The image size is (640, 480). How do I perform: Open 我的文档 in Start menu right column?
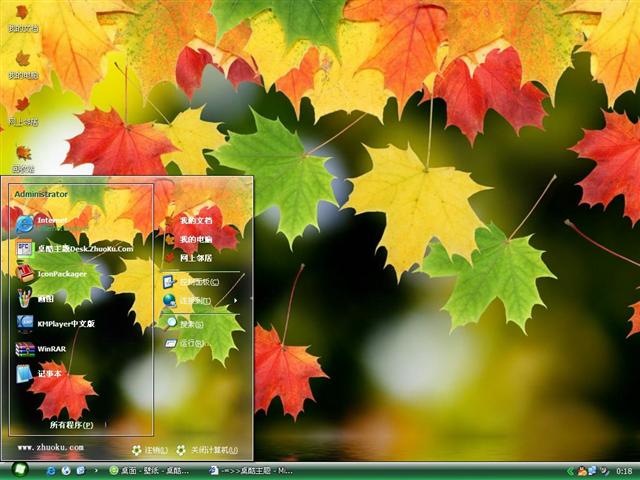[189, 221]
